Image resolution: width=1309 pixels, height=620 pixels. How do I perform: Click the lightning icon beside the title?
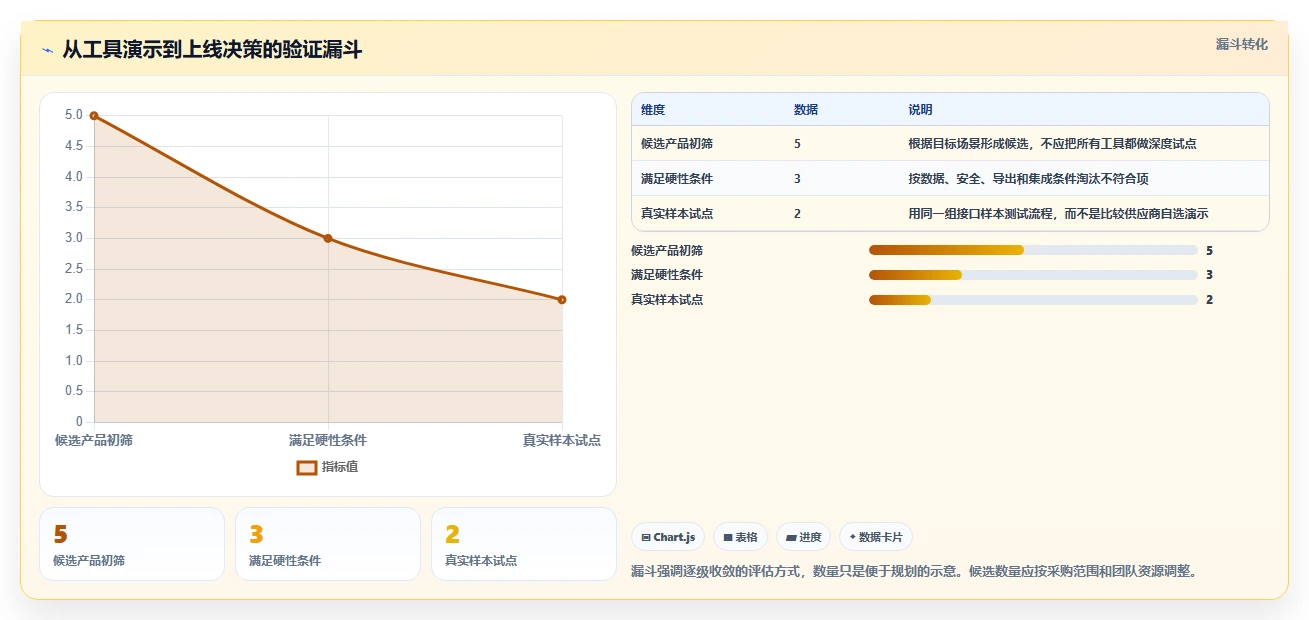(x=47, y=50)
